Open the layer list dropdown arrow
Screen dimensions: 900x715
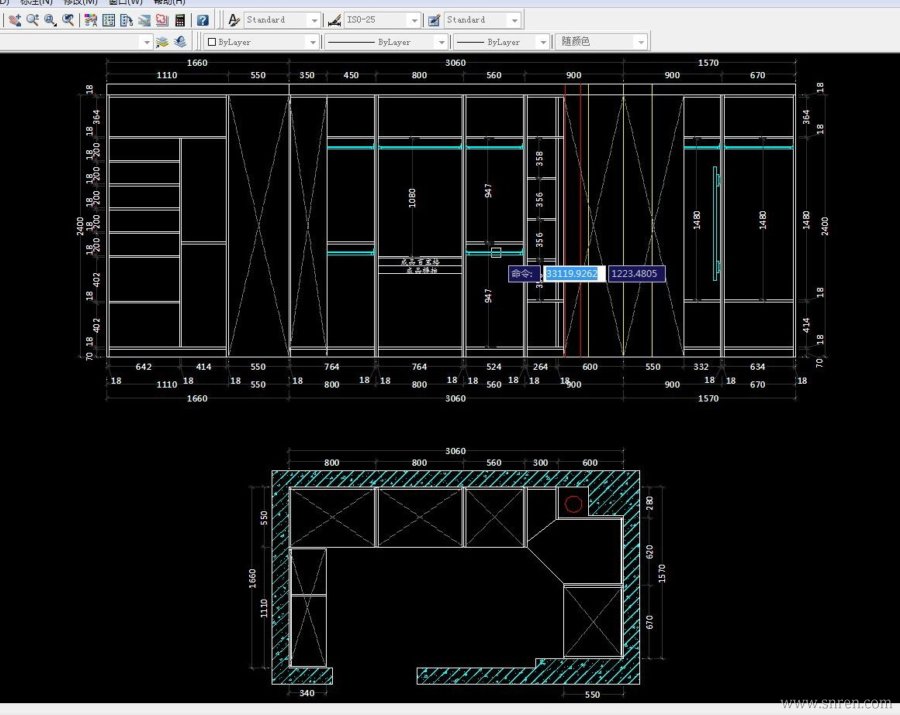(146, 42)
